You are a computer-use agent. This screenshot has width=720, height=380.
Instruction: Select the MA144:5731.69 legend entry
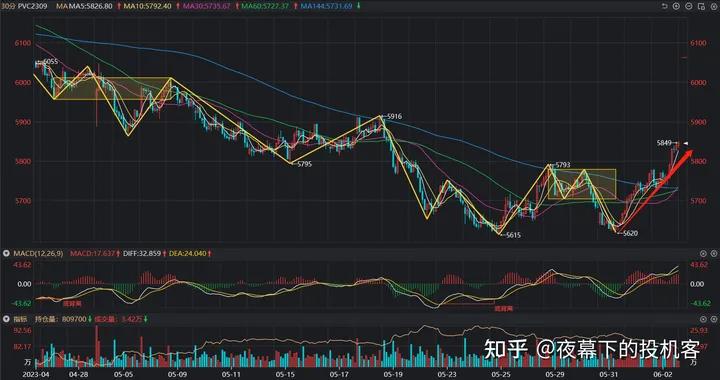pos(326,6)
